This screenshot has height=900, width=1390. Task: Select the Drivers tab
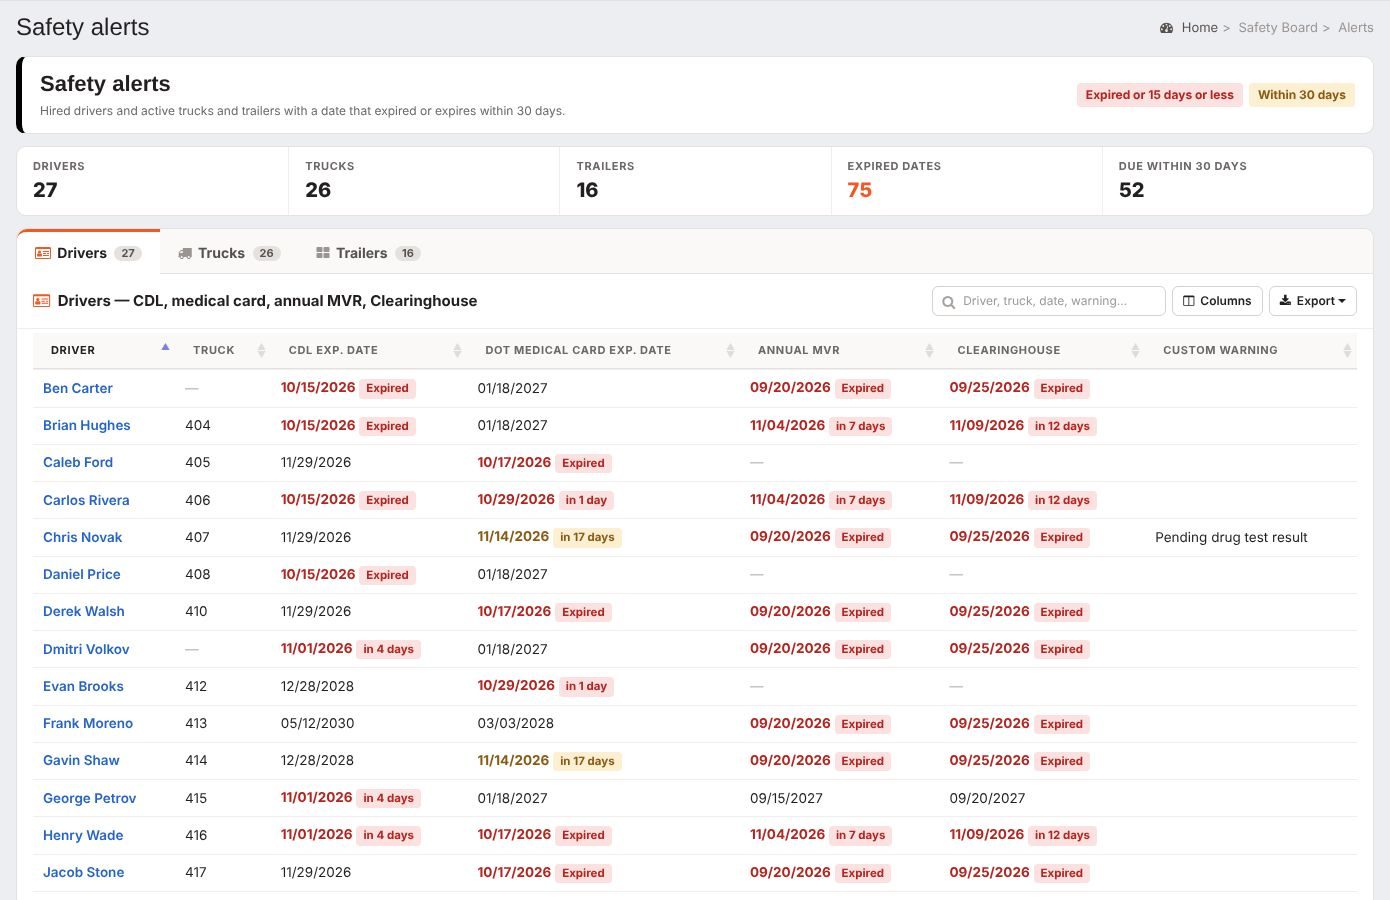pos(88,253)
